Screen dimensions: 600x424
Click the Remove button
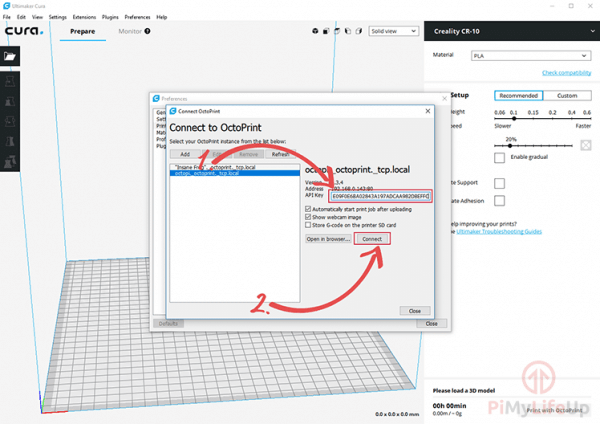(249, 154)
